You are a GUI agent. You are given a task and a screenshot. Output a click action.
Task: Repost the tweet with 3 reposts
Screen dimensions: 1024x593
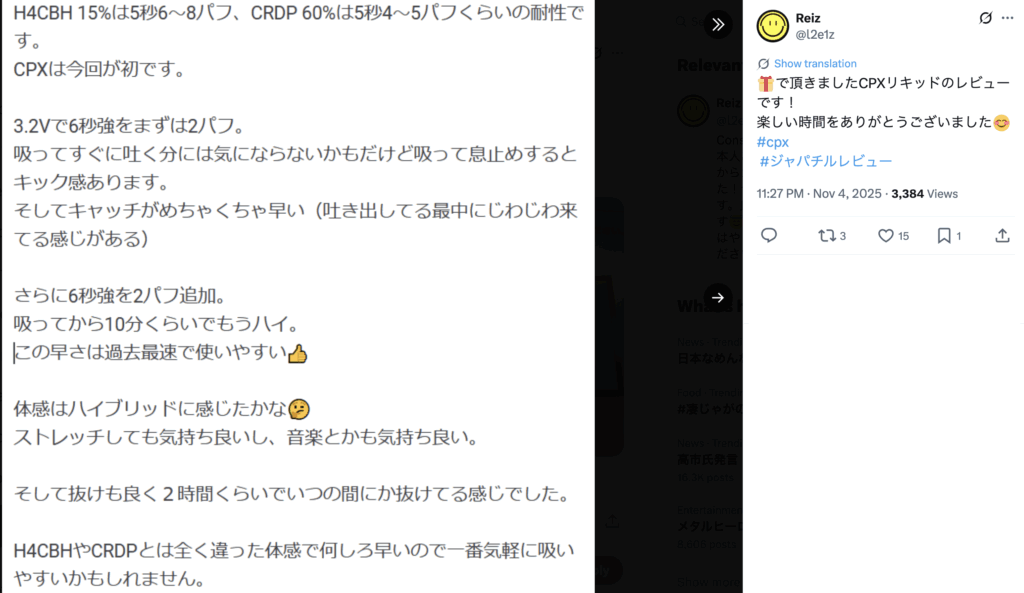click(832, 236)
